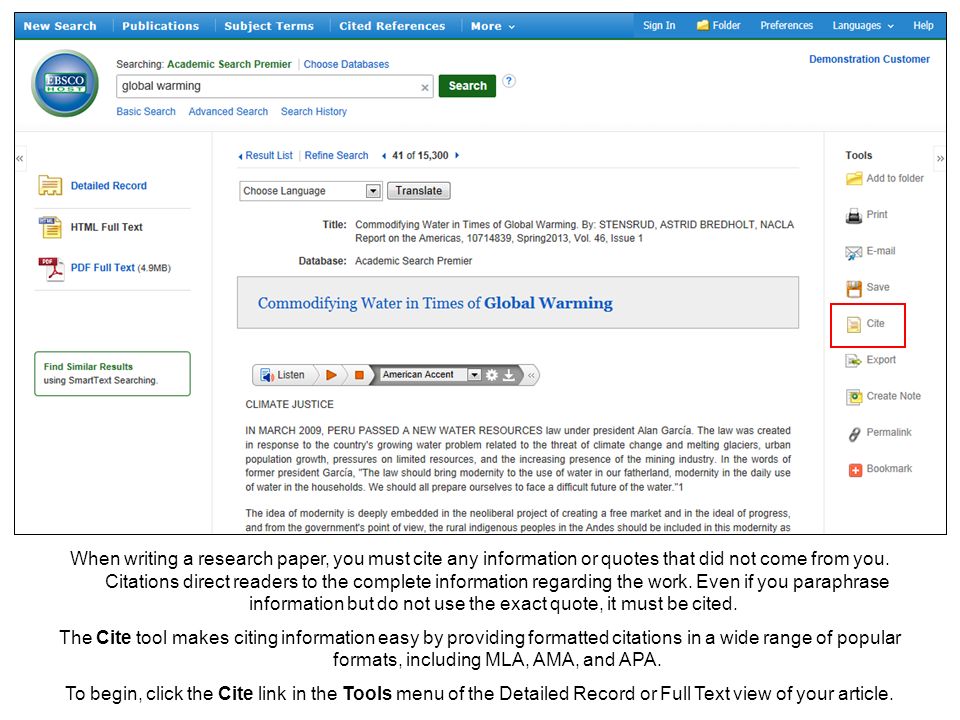
Task: Click the Permalink link text
Action: pos(888,432)
